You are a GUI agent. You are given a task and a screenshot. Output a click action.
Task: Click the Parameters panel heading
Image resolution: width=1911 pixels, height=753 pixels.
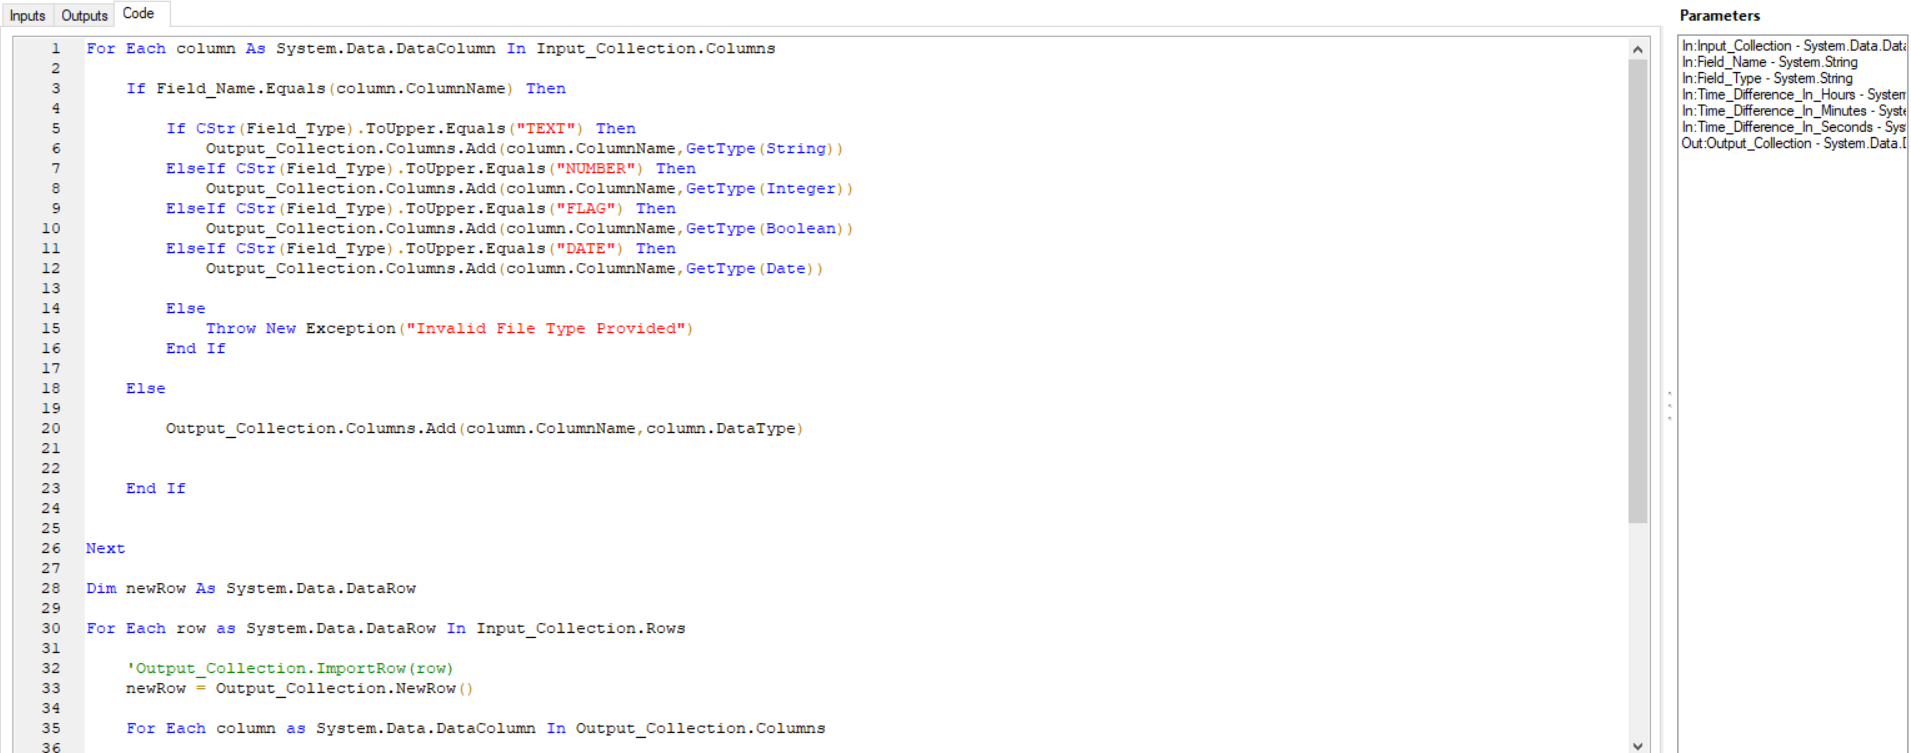[x=1719, y=15]
